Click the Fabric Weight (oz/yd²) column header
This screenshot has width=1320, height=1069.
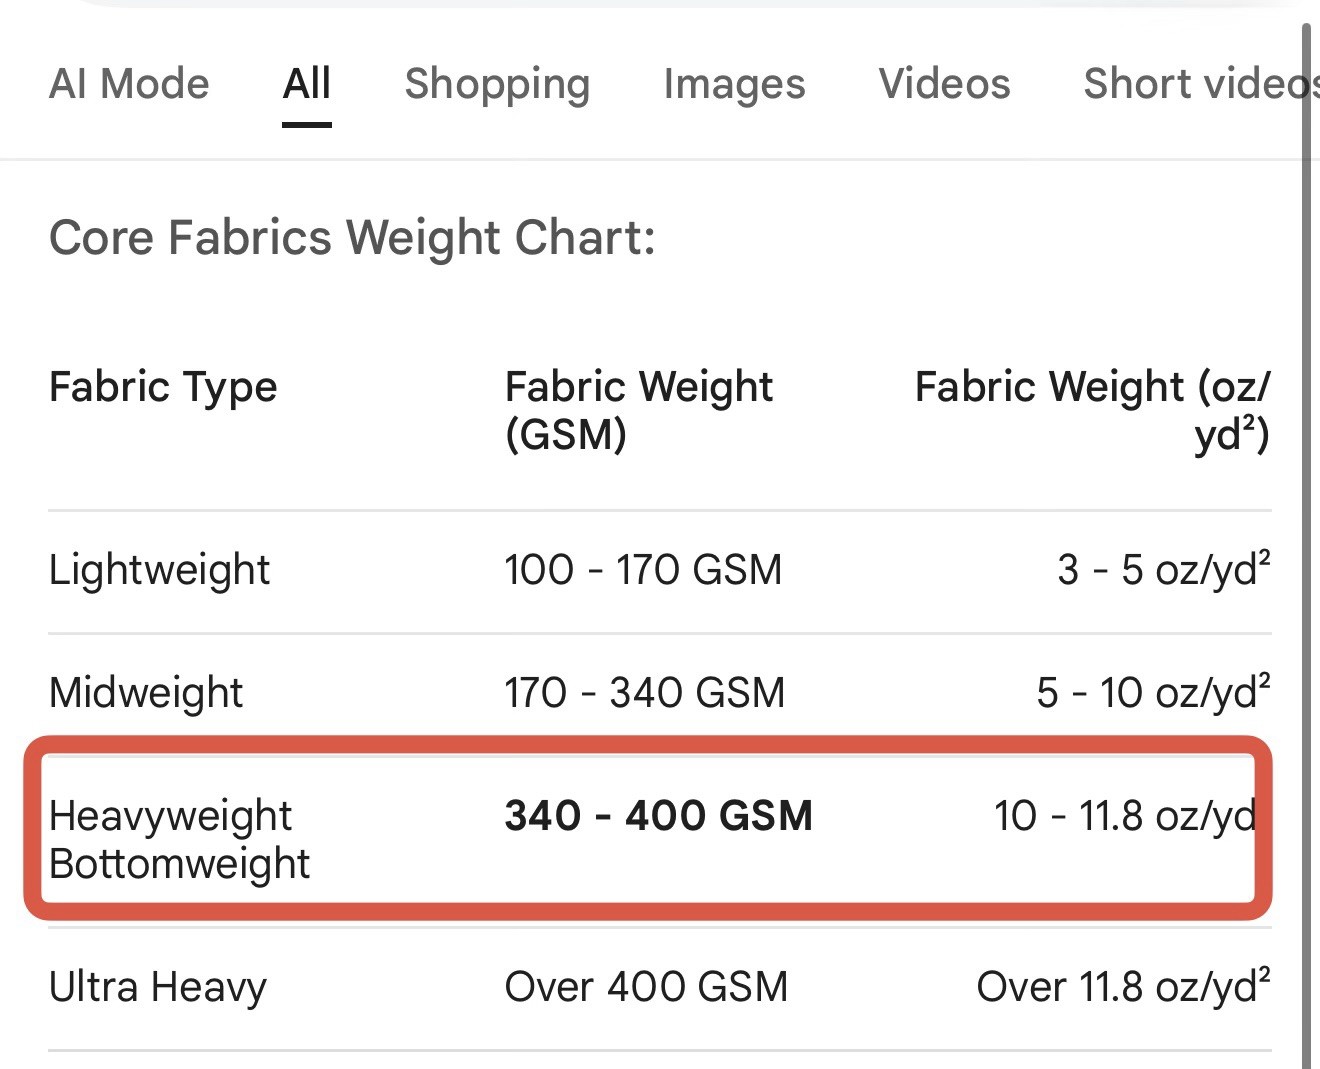pos(1092,410)
